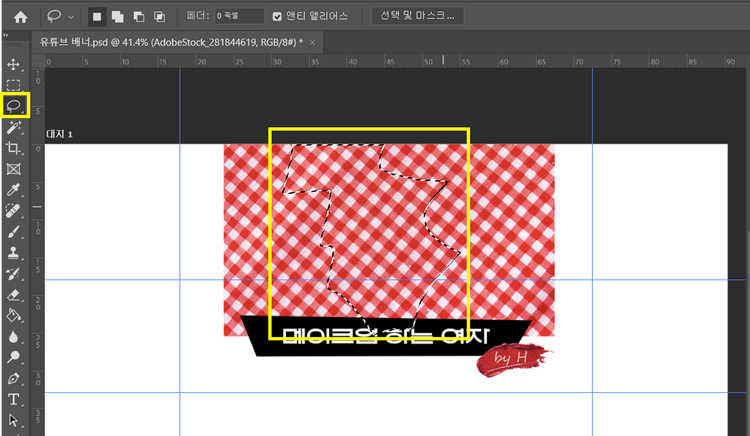Select the Spot Healing Brush tool
Image resolution: width=750 pixels, height=436 pixels.
click(13, 211)
